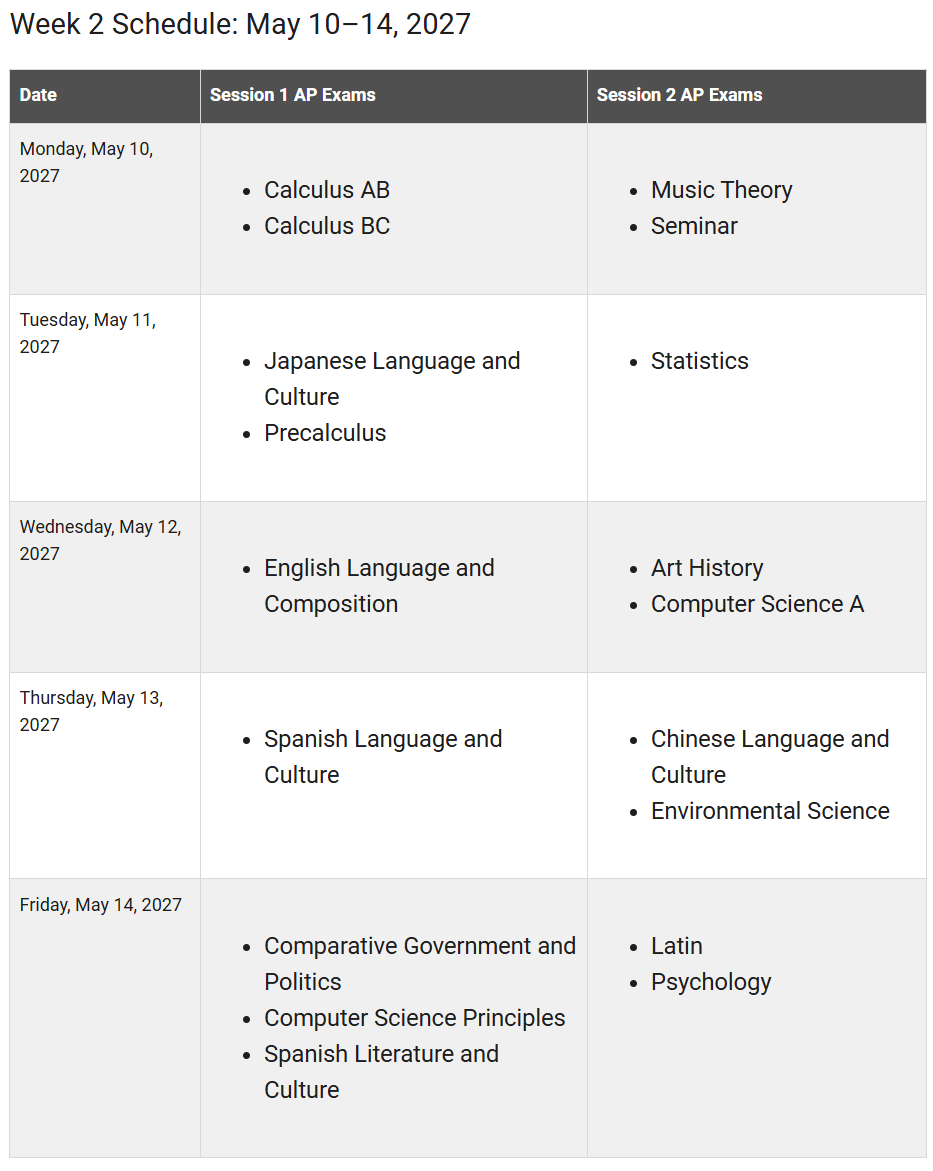Screen dimensions: 933x1171
Task: Click the Week 2 Schedule heading
Action: pos(241,25)
